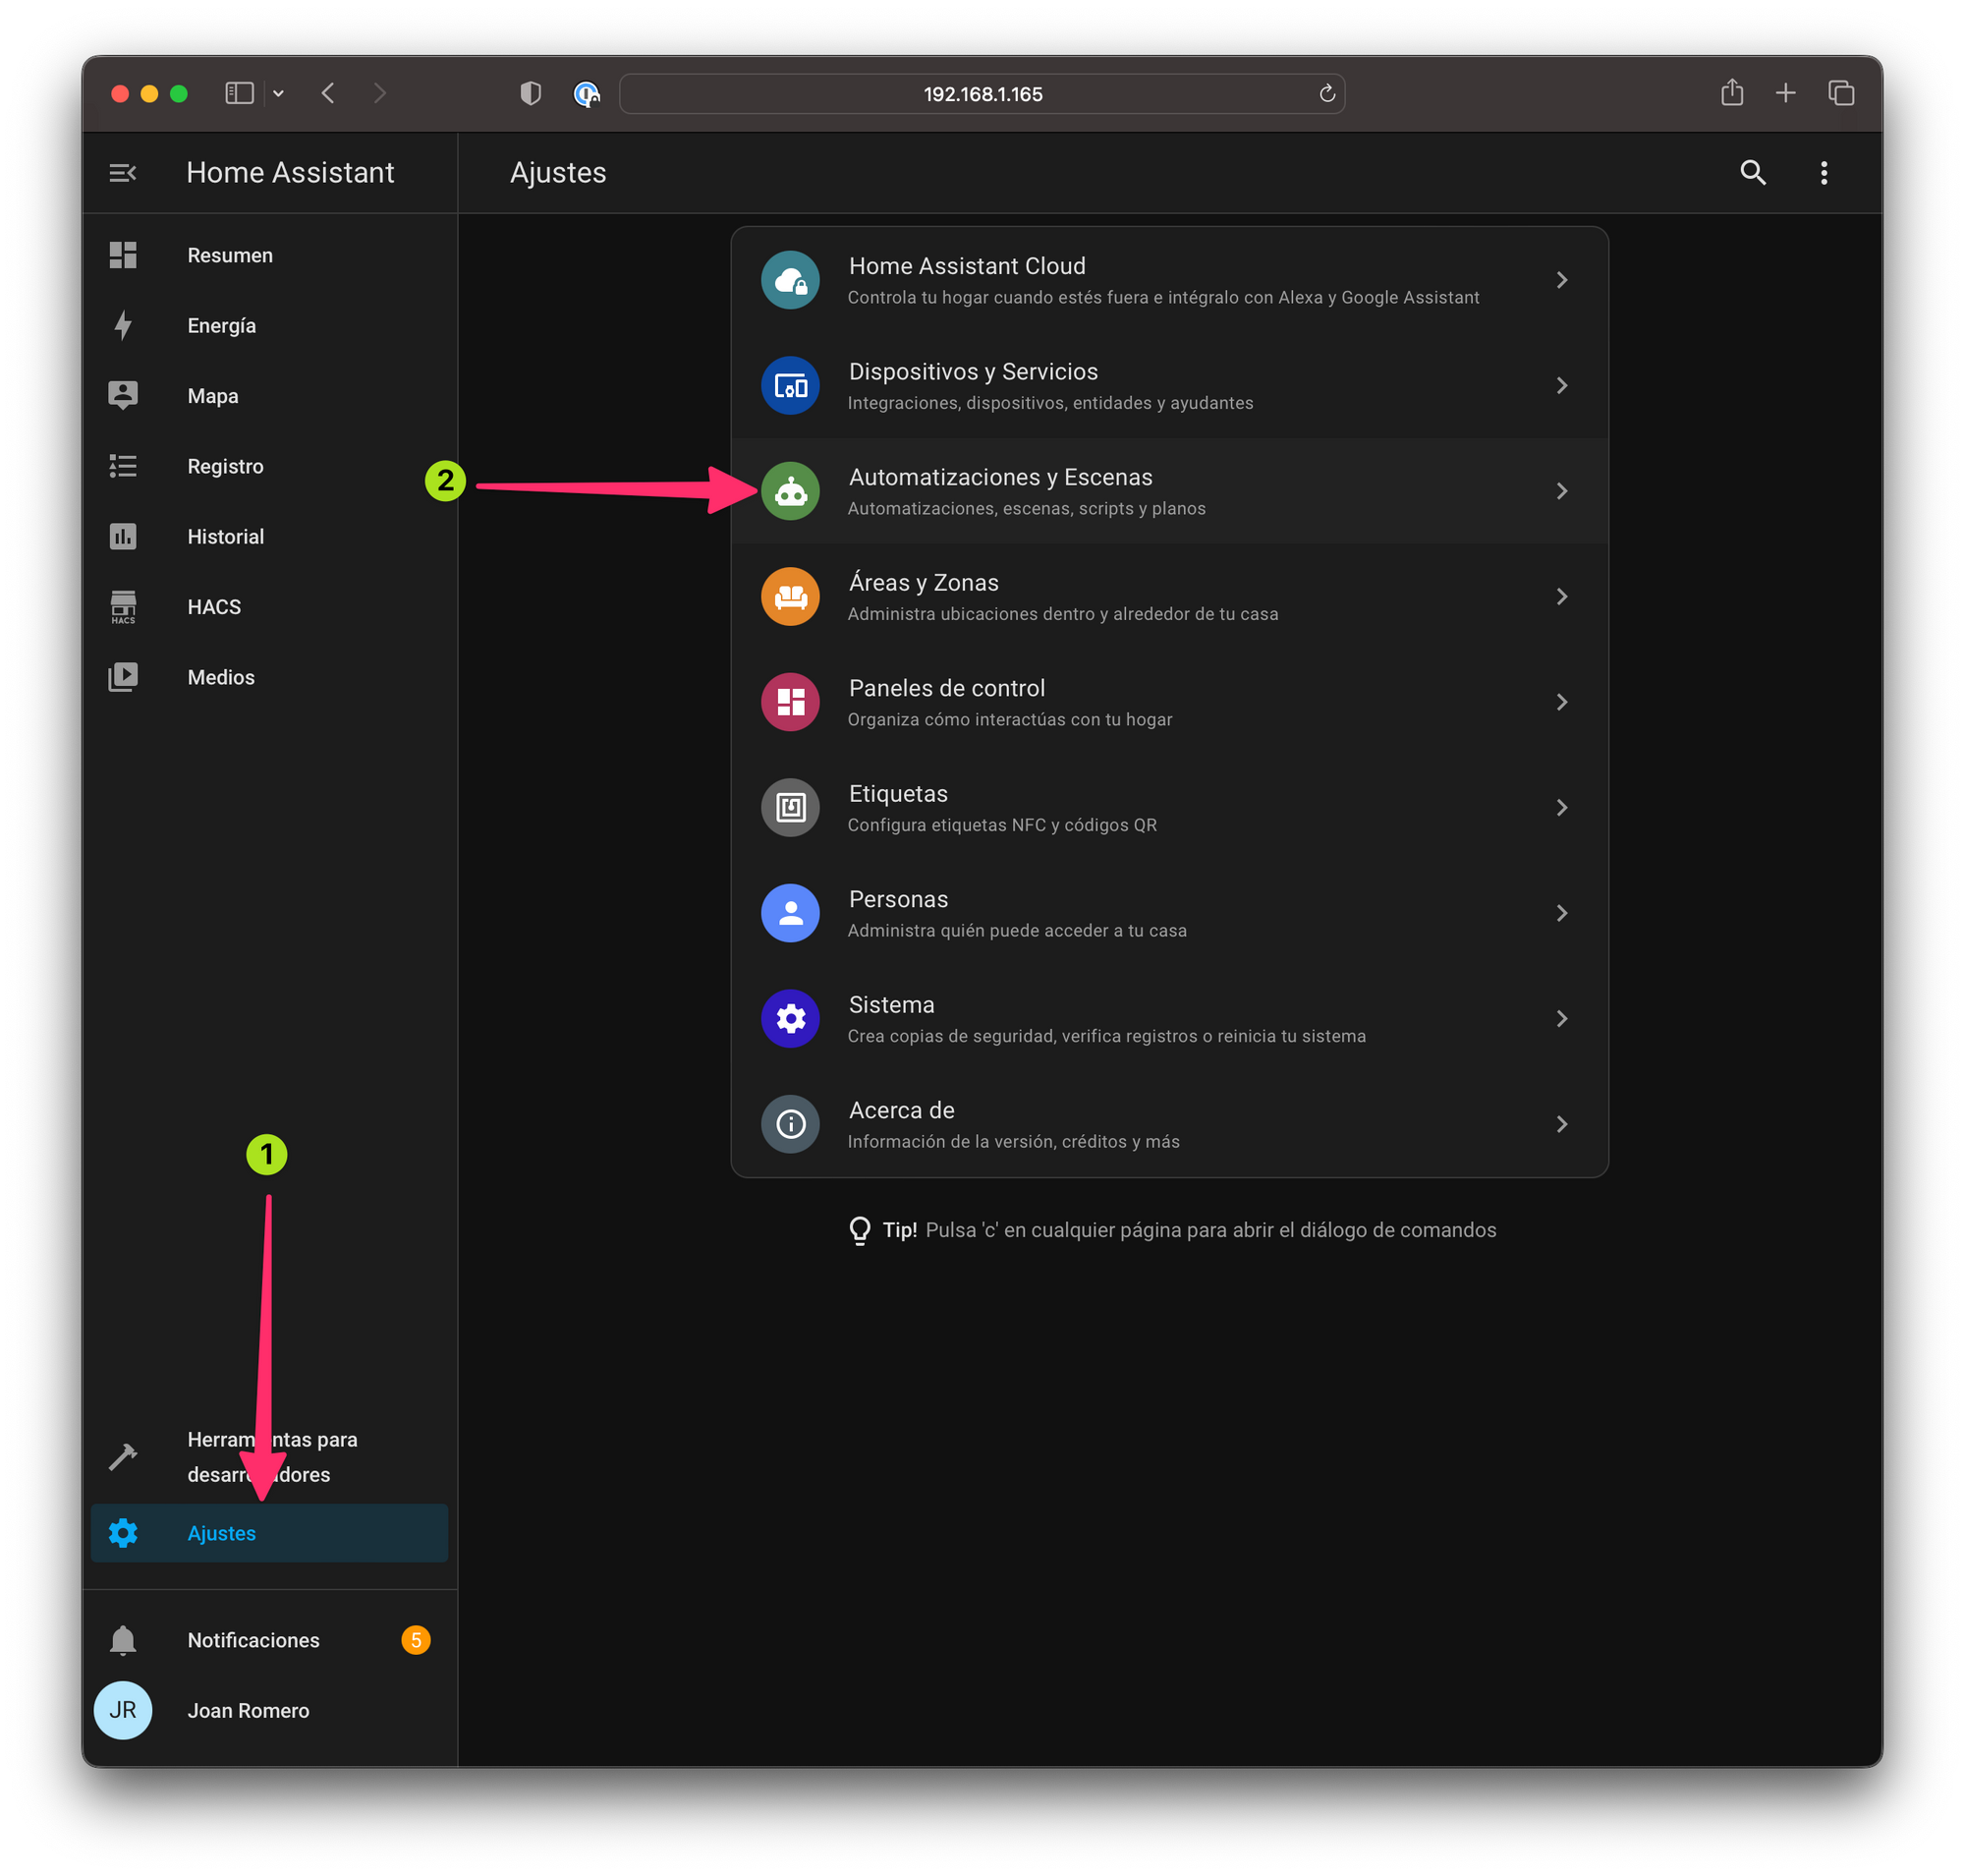Open the HACS store icon
The width and height of the screenshot is (1965, 1876).
[123, 607]
